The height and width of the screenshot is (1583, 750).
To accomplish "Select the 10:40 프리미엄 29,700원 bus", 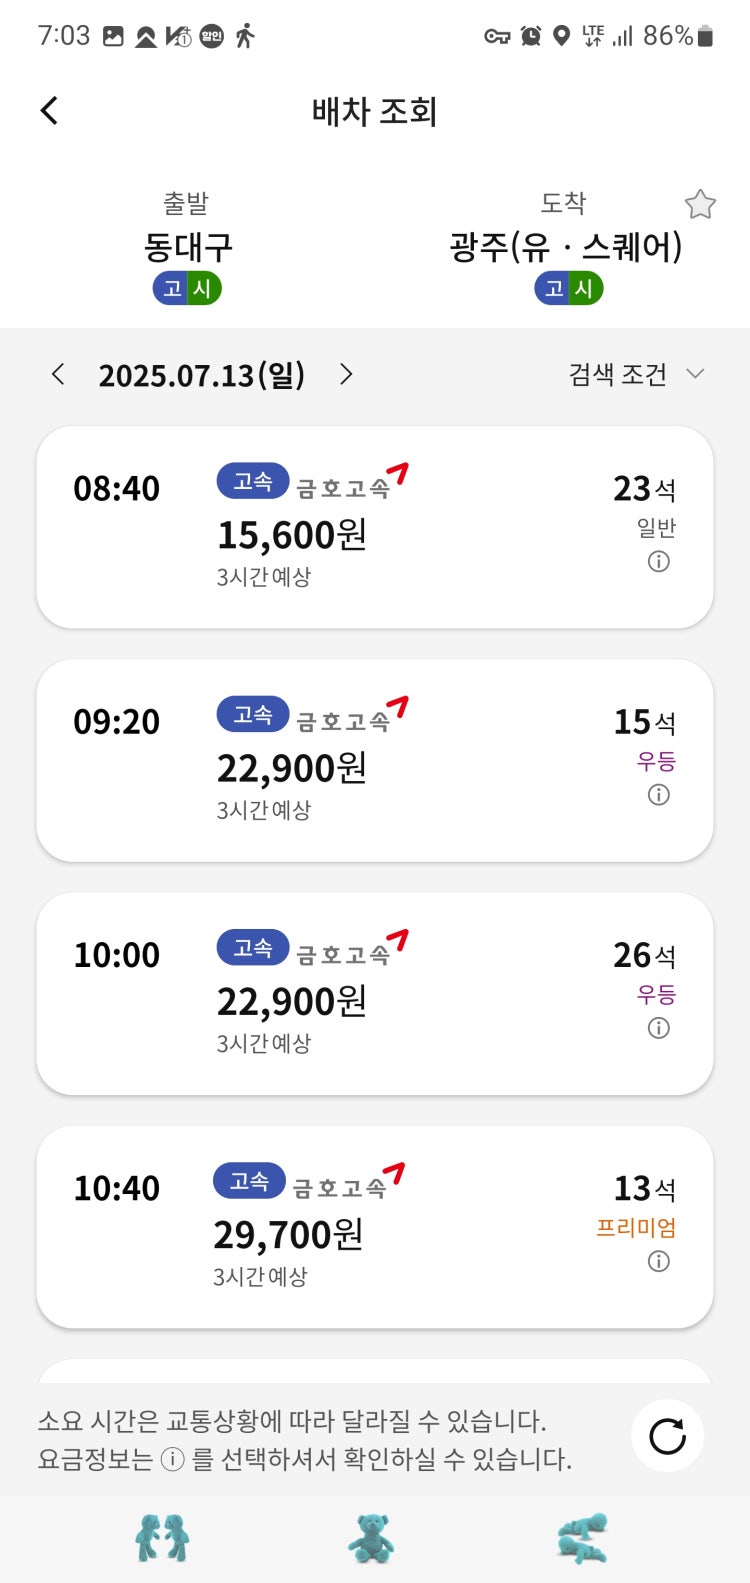I will point(375,1227).
